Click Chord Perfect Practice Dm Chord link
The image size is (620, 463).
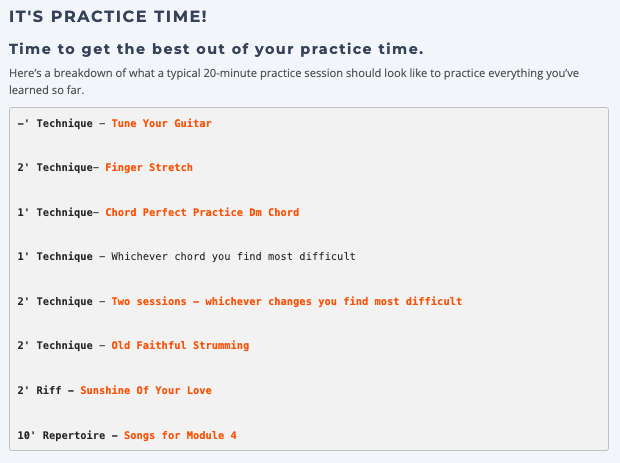click(202, 212)
